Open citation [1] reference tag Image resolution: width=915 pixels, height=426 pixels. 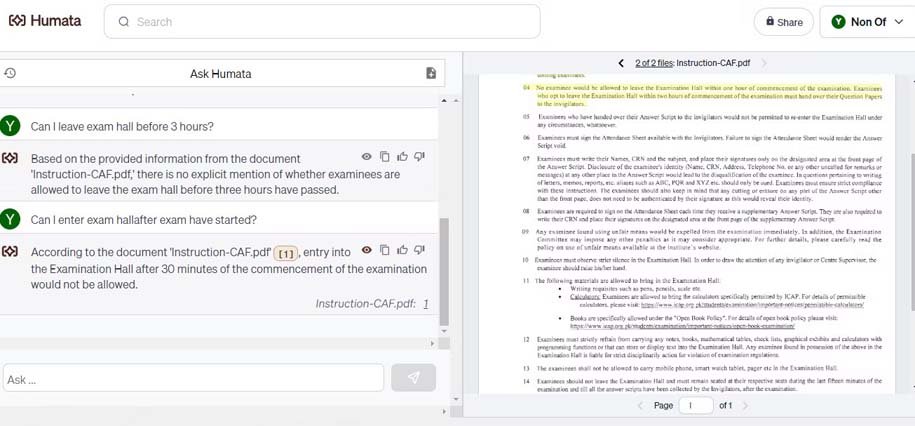(x=286, y=253)
